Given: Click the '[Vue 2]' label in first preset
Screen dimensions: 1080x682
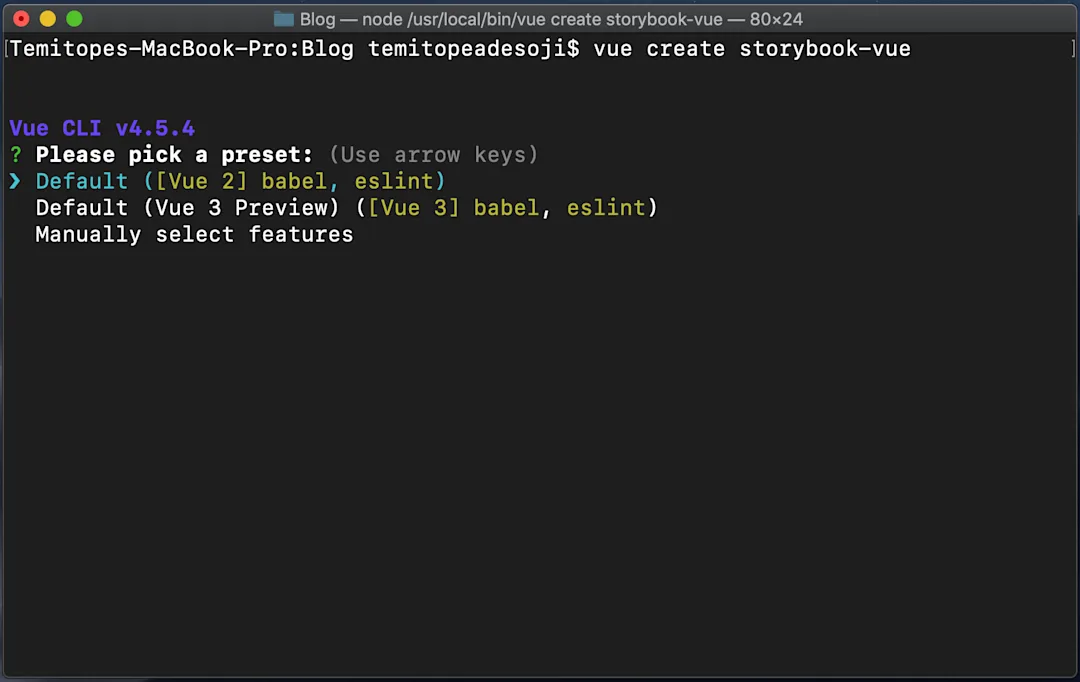Looking at the screenshot, I should click(201, 181).
